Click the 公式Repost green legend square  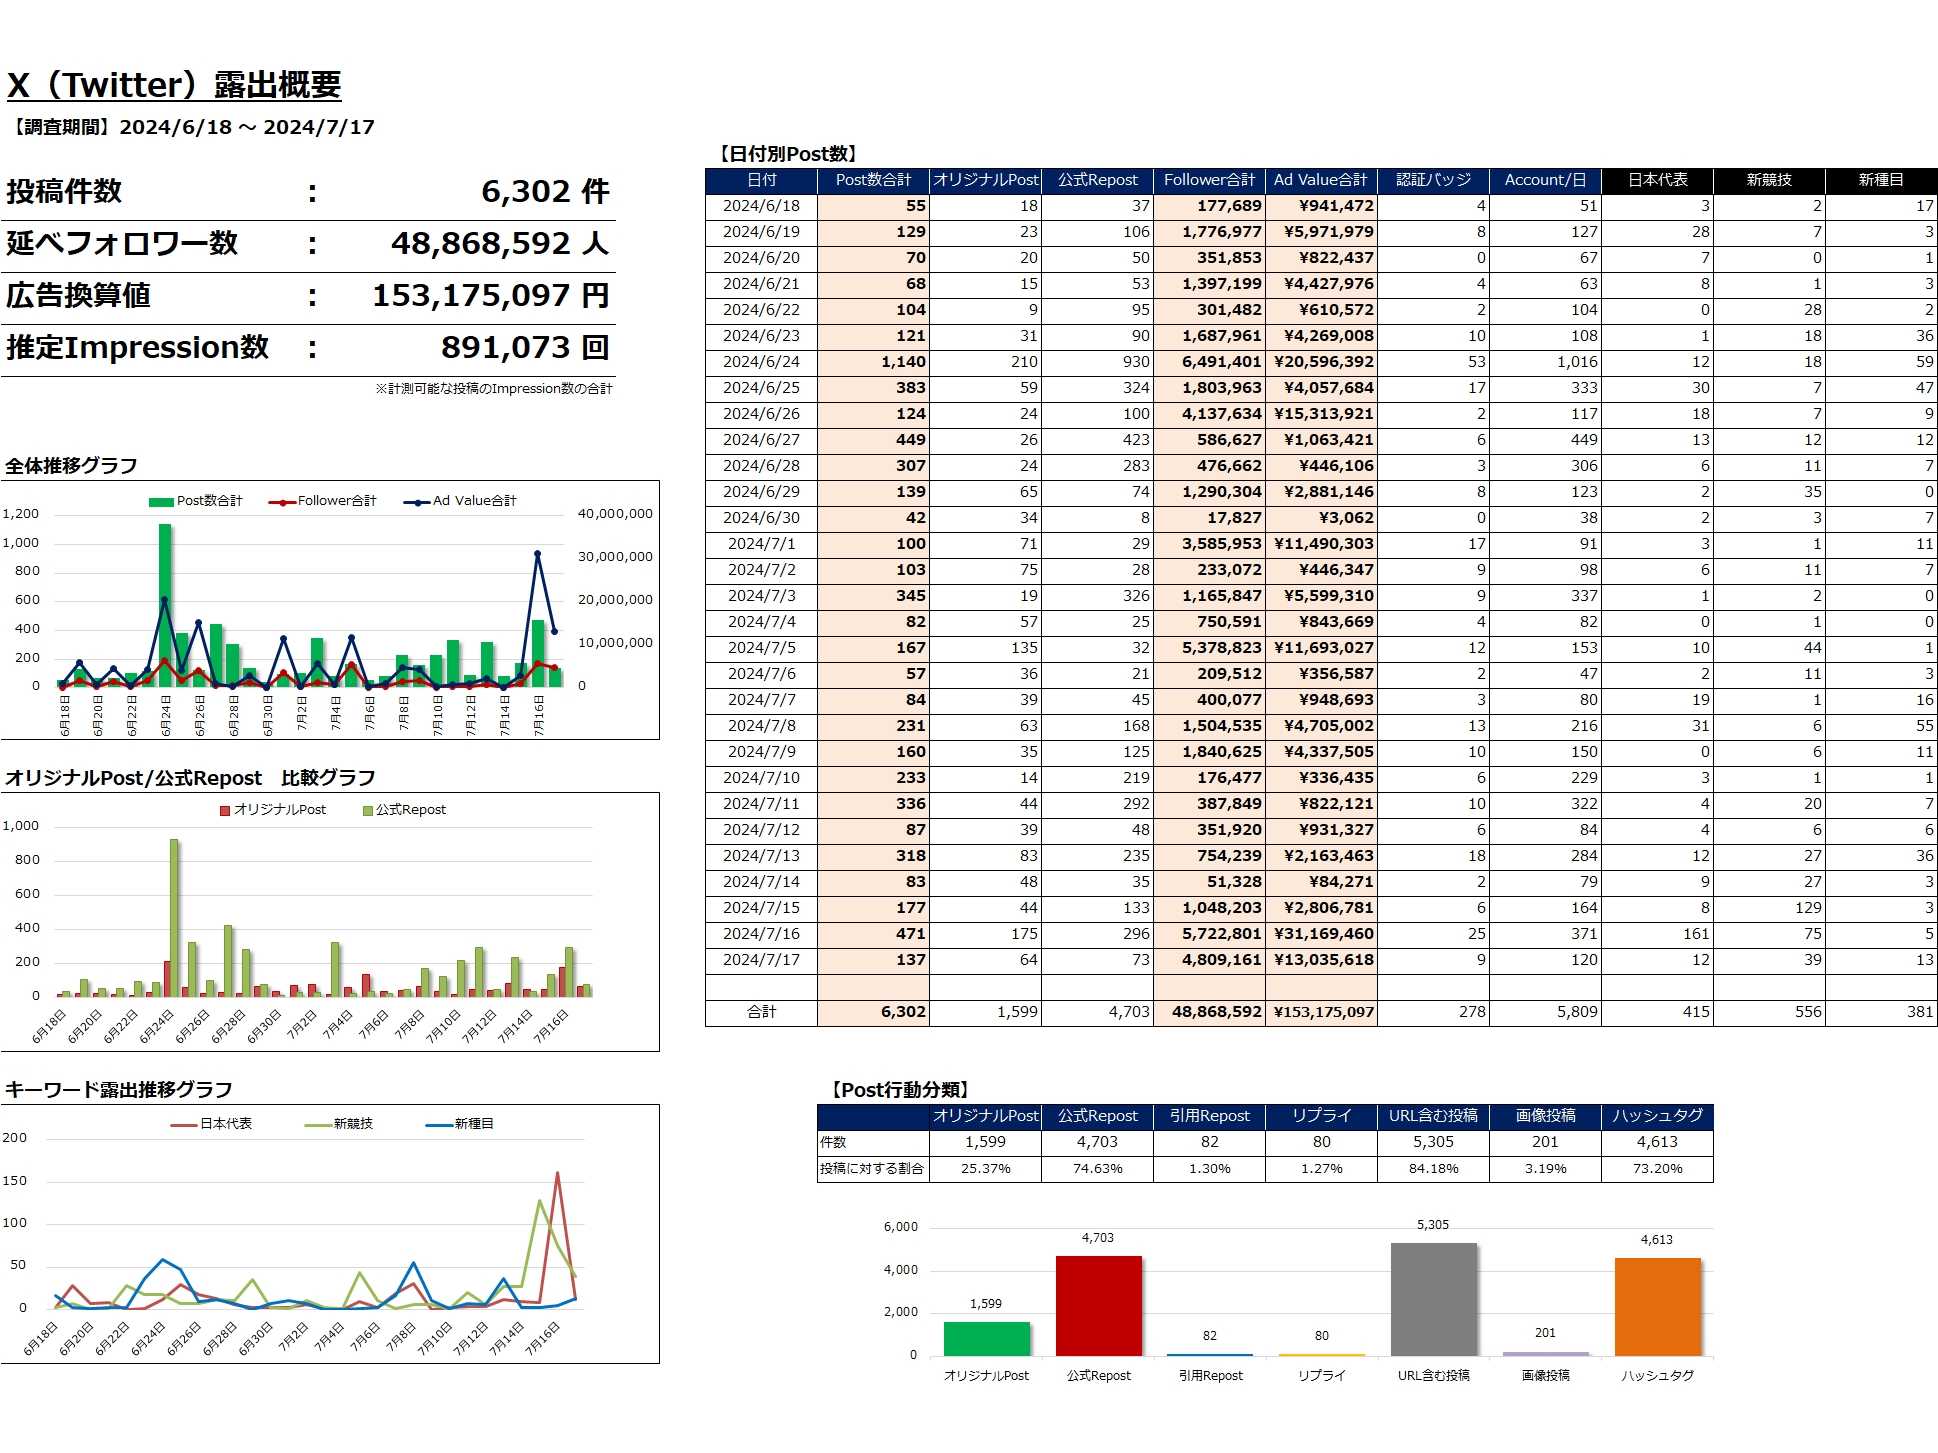pyautogui.click(x=368, y=811)
